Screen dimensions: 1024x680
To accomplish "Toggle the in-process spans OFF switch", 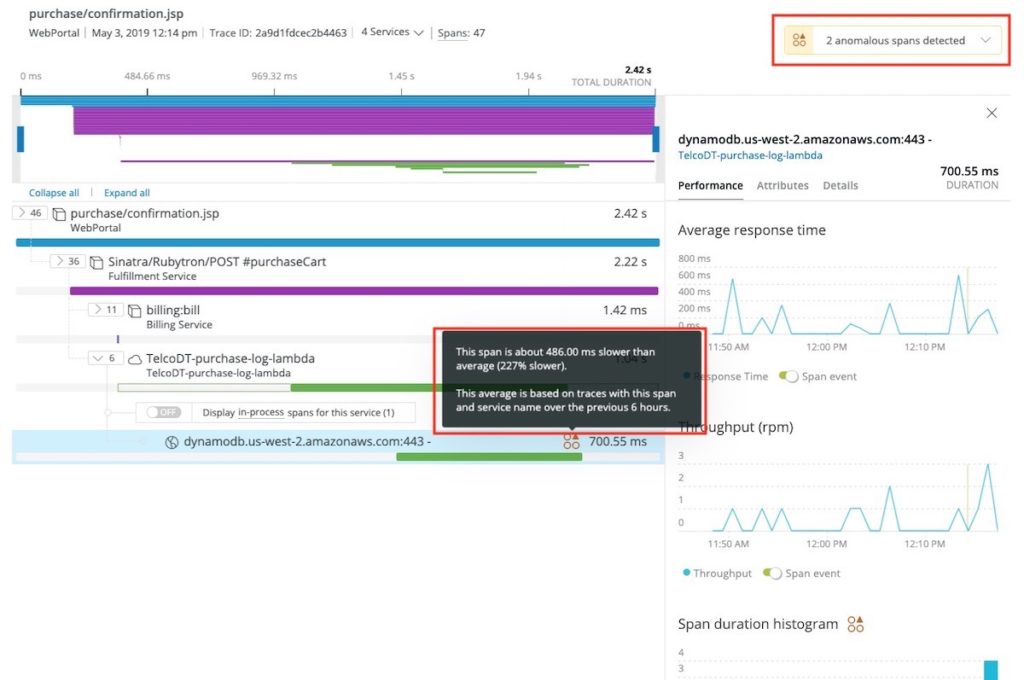I will (163, 412).
